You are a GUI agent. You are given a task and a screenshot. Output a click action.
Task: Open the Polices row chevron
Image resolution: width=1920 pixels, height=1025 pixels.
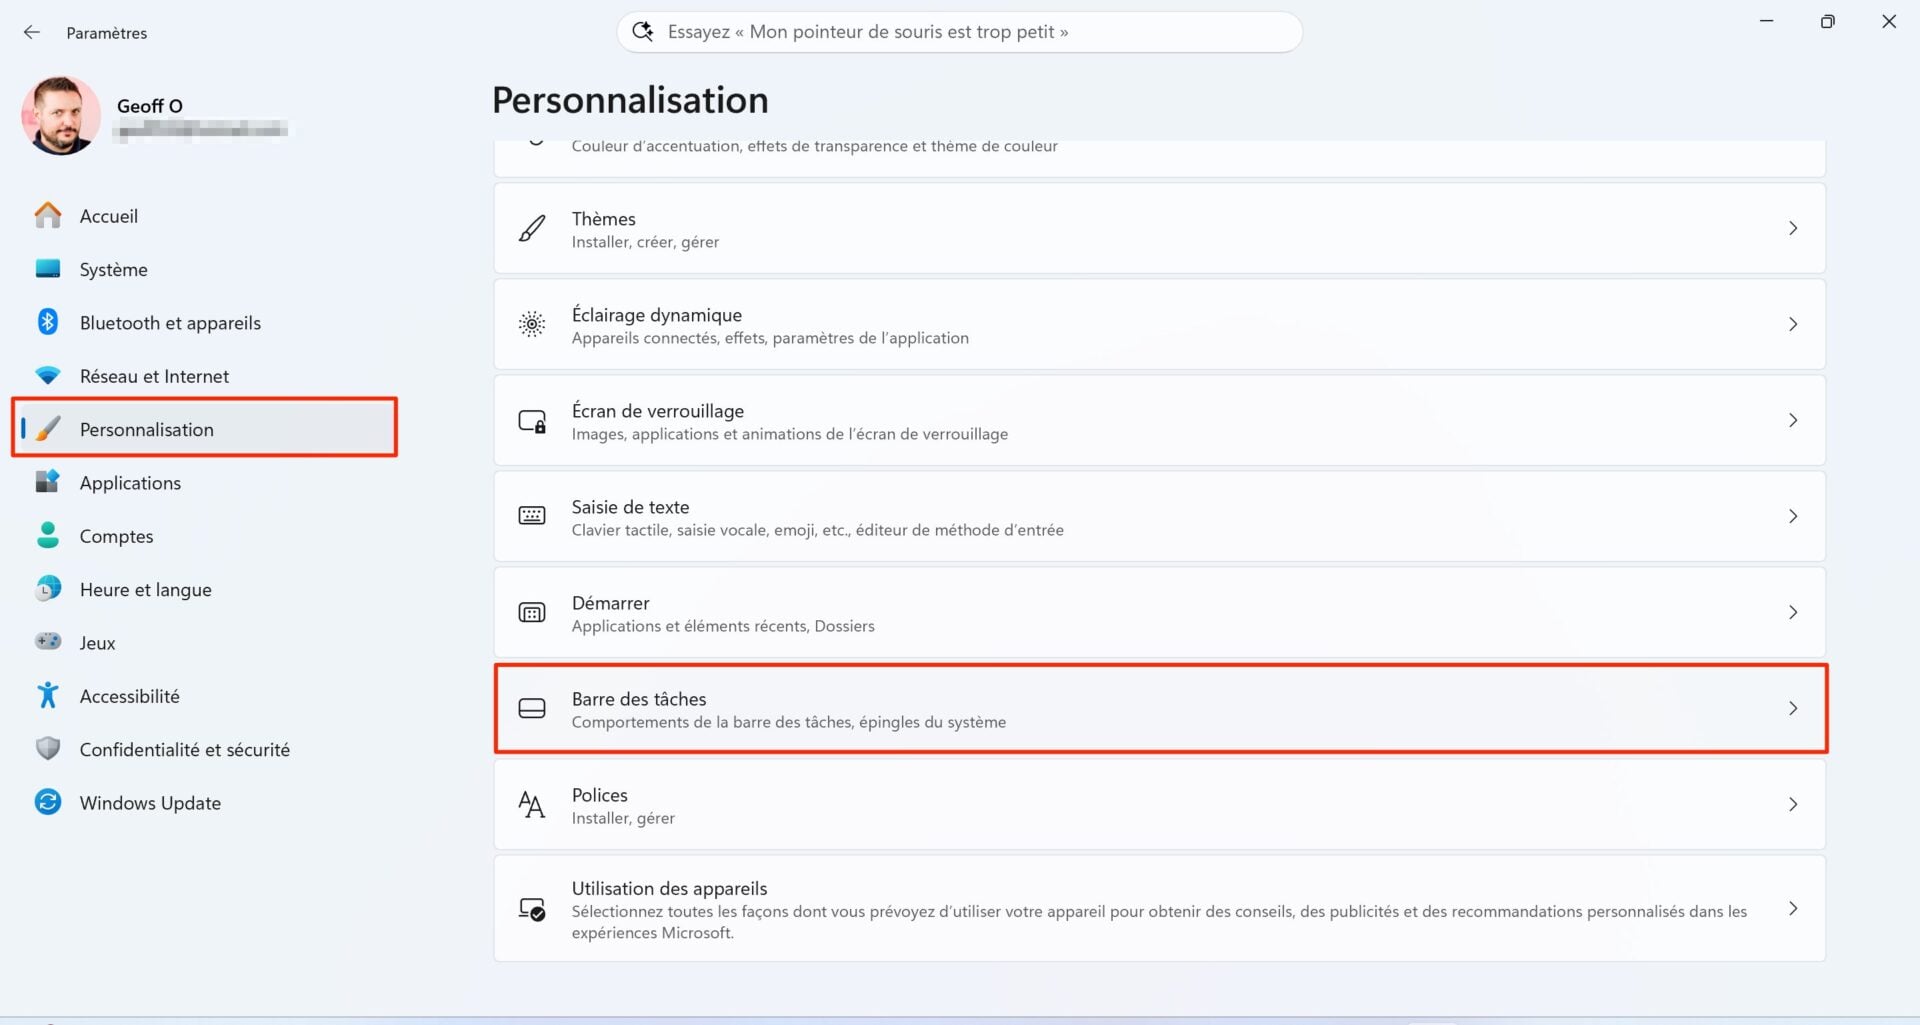click(1793, 804)
